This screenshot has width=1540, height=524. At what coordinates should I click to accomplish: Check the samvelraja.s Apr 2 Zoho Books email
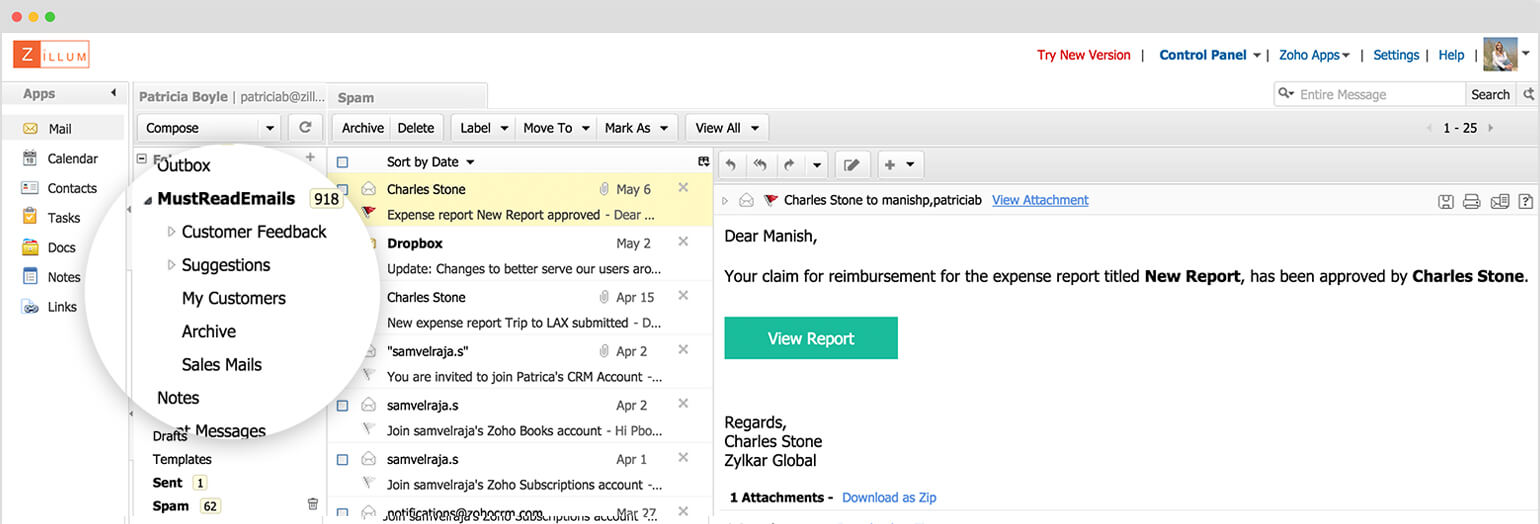(343, 406)
